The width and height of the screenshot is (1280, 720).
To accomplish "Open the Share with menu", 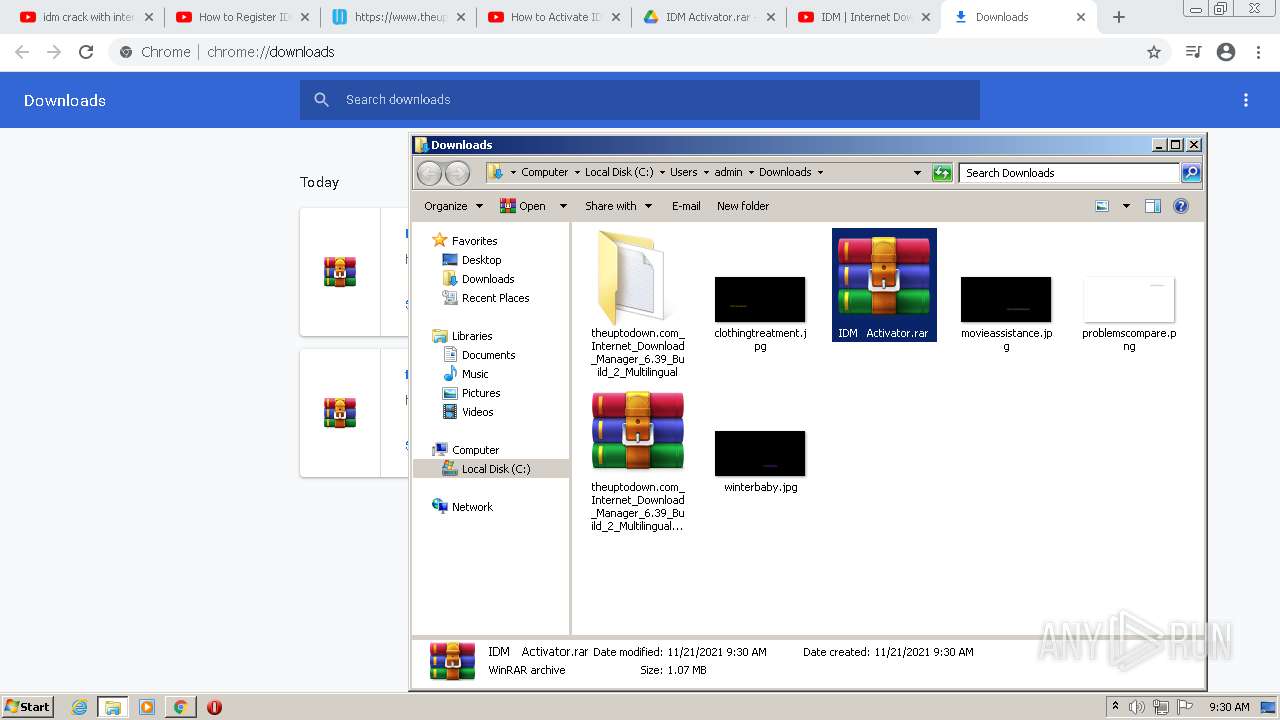I will click(618, 206).
